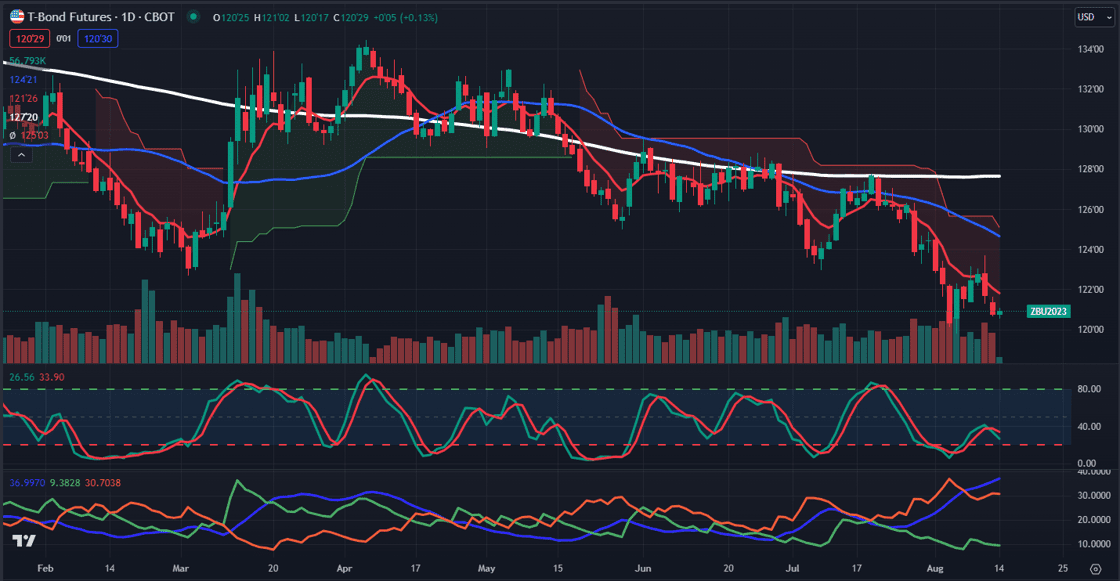
Task: Click the price change +0'05 (+0.13%)
Action: tap(406, 17)
